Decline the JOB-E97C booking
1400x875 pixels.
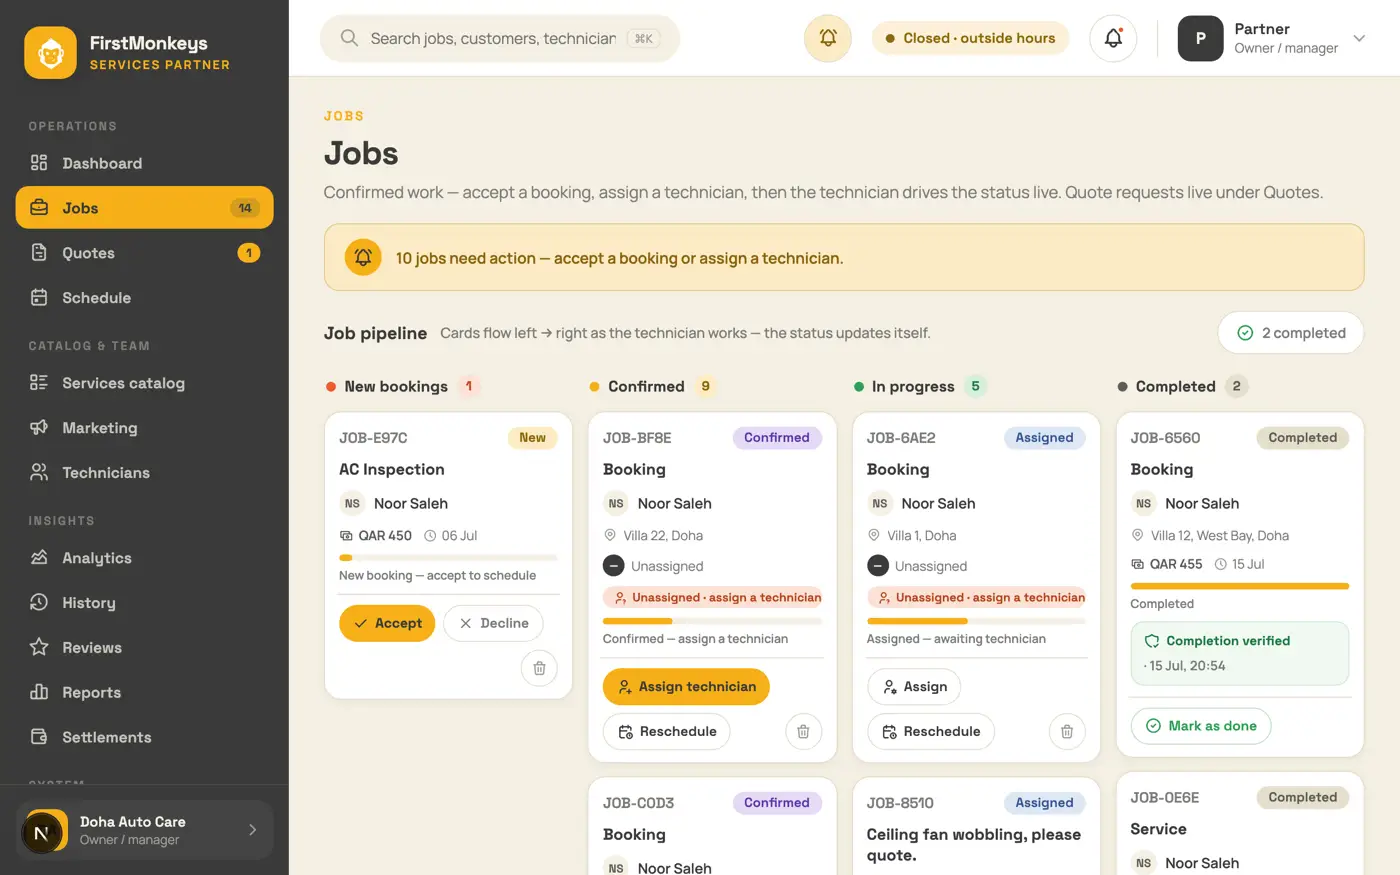click(x=493, y=623)
